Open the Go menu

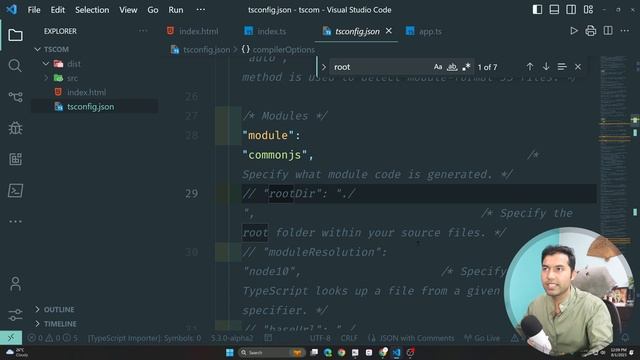pyautogui.click(x=153, y=10)
